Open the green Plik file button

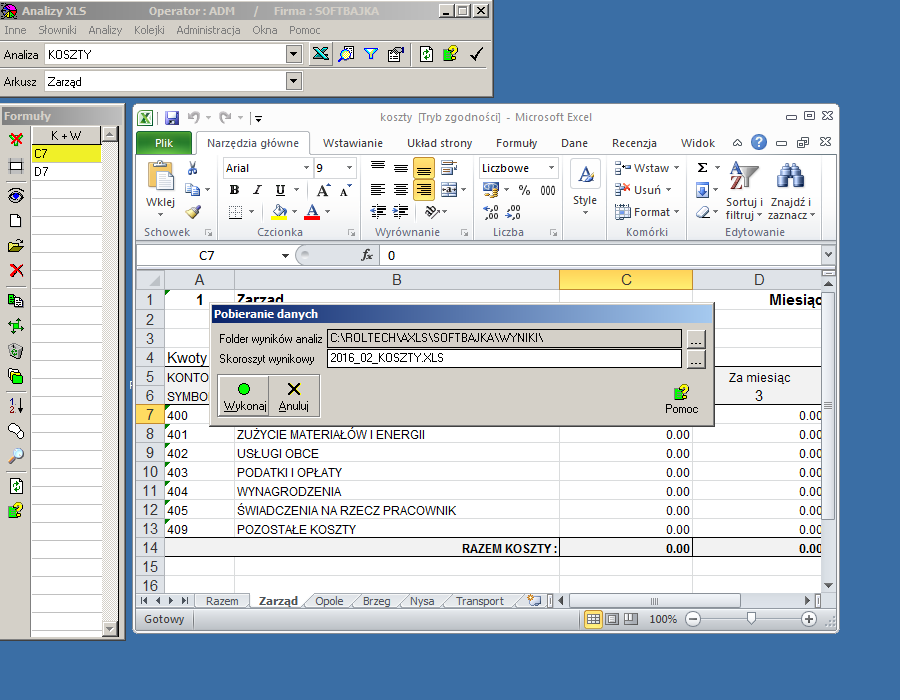(164, 143)
